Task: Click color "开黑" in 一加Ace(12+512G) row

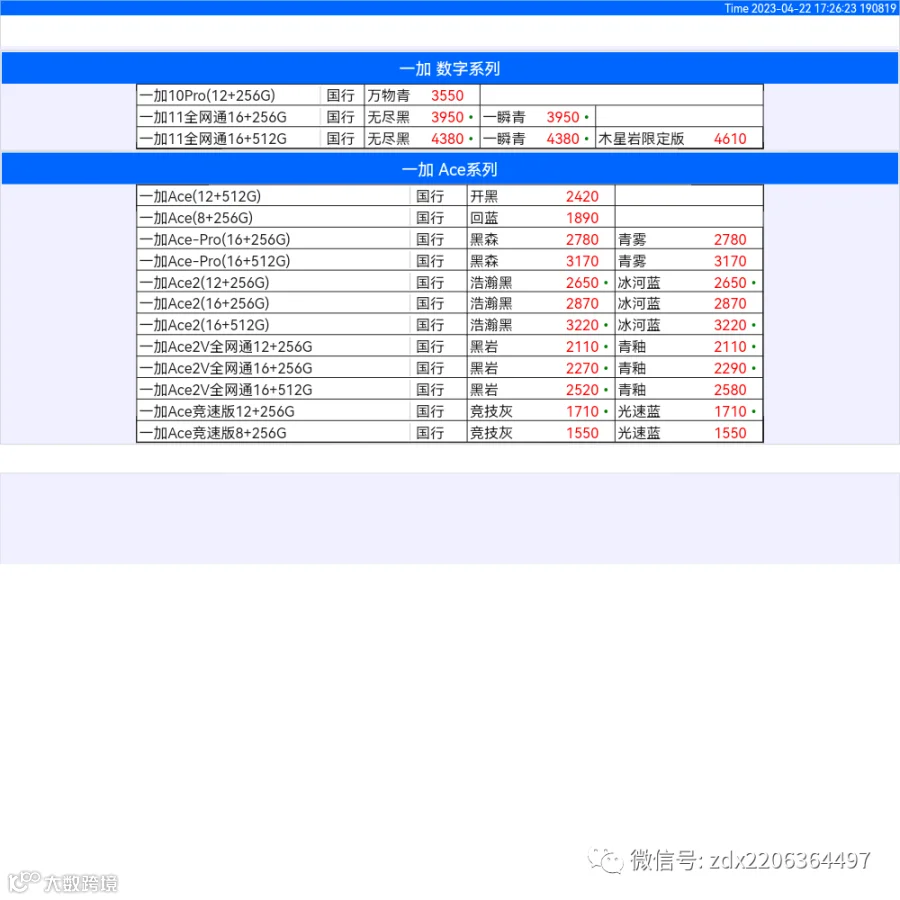Action: pyautogui.click(x=484, y=196)
